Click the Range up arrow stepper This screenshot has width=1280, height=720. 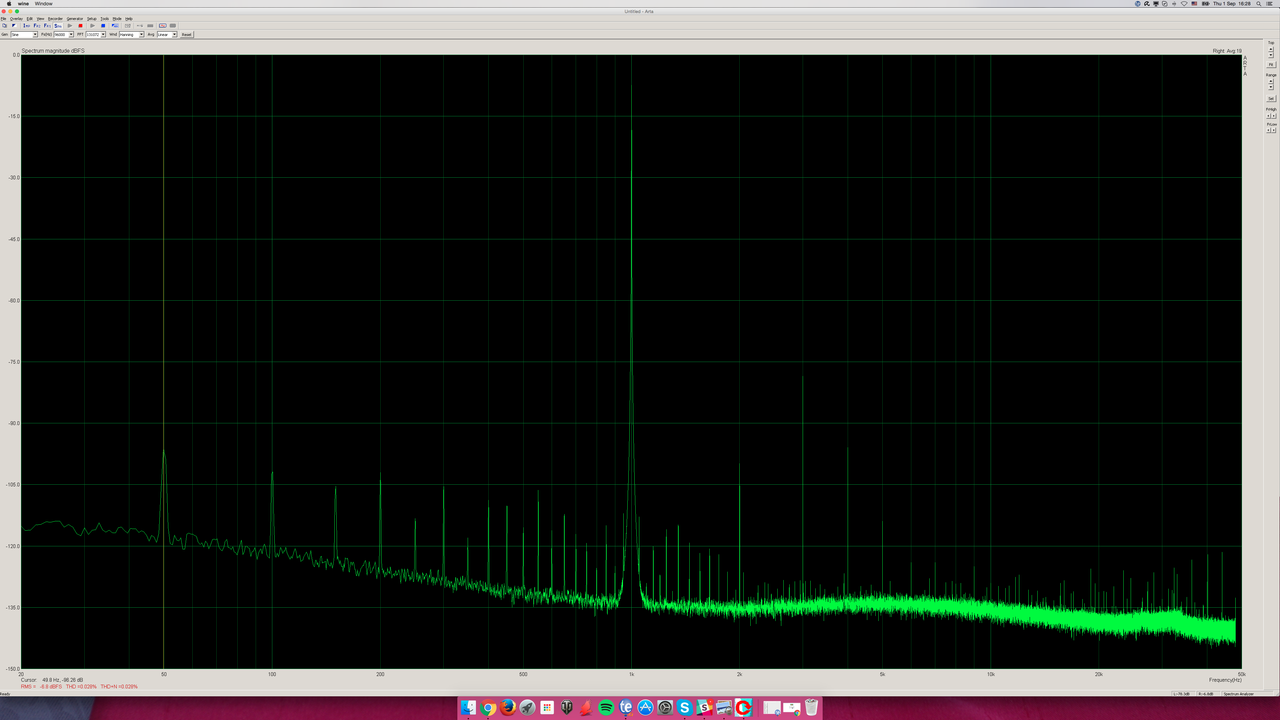click(x=1271, y=81)
